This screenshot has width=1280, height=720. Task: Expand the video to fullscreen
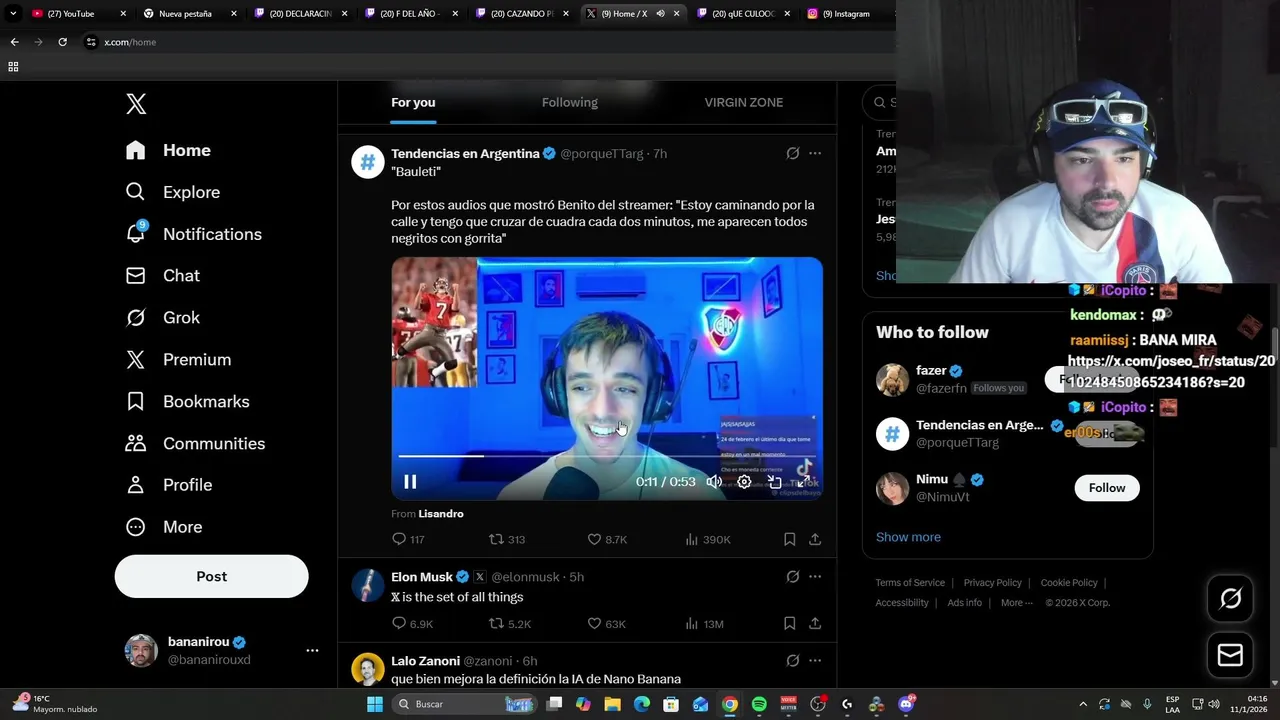803,482
